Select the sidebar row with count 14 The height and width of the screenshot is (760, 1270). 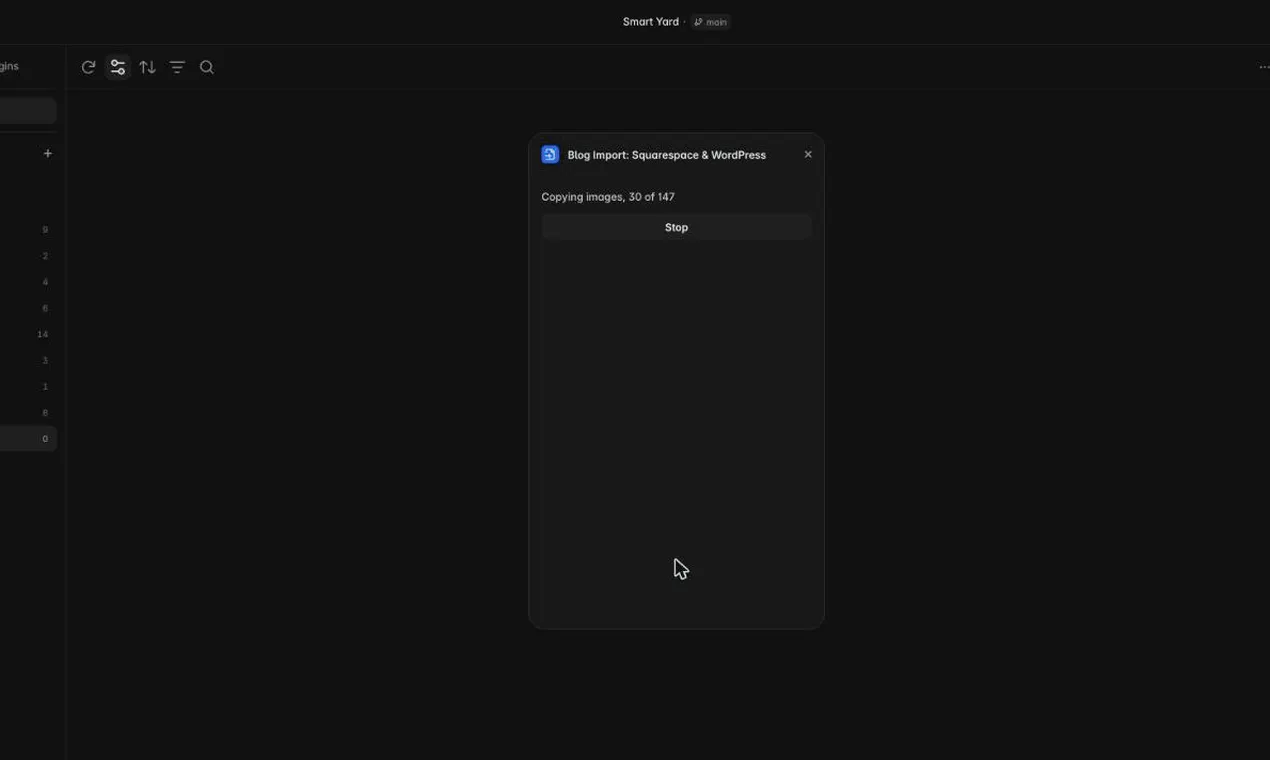coord(28,334)
